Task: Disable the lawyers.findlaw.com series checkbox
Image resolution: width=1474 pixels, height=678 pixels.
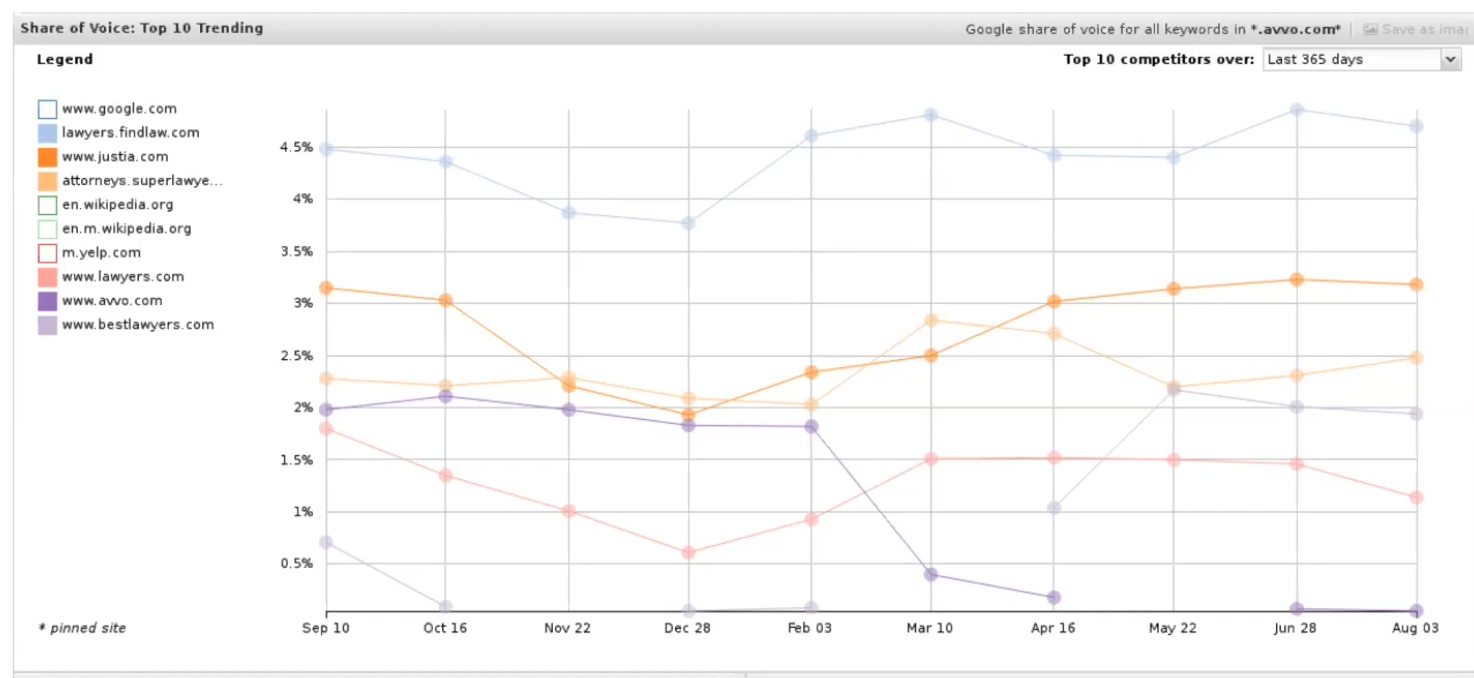Action: (47, 133)
